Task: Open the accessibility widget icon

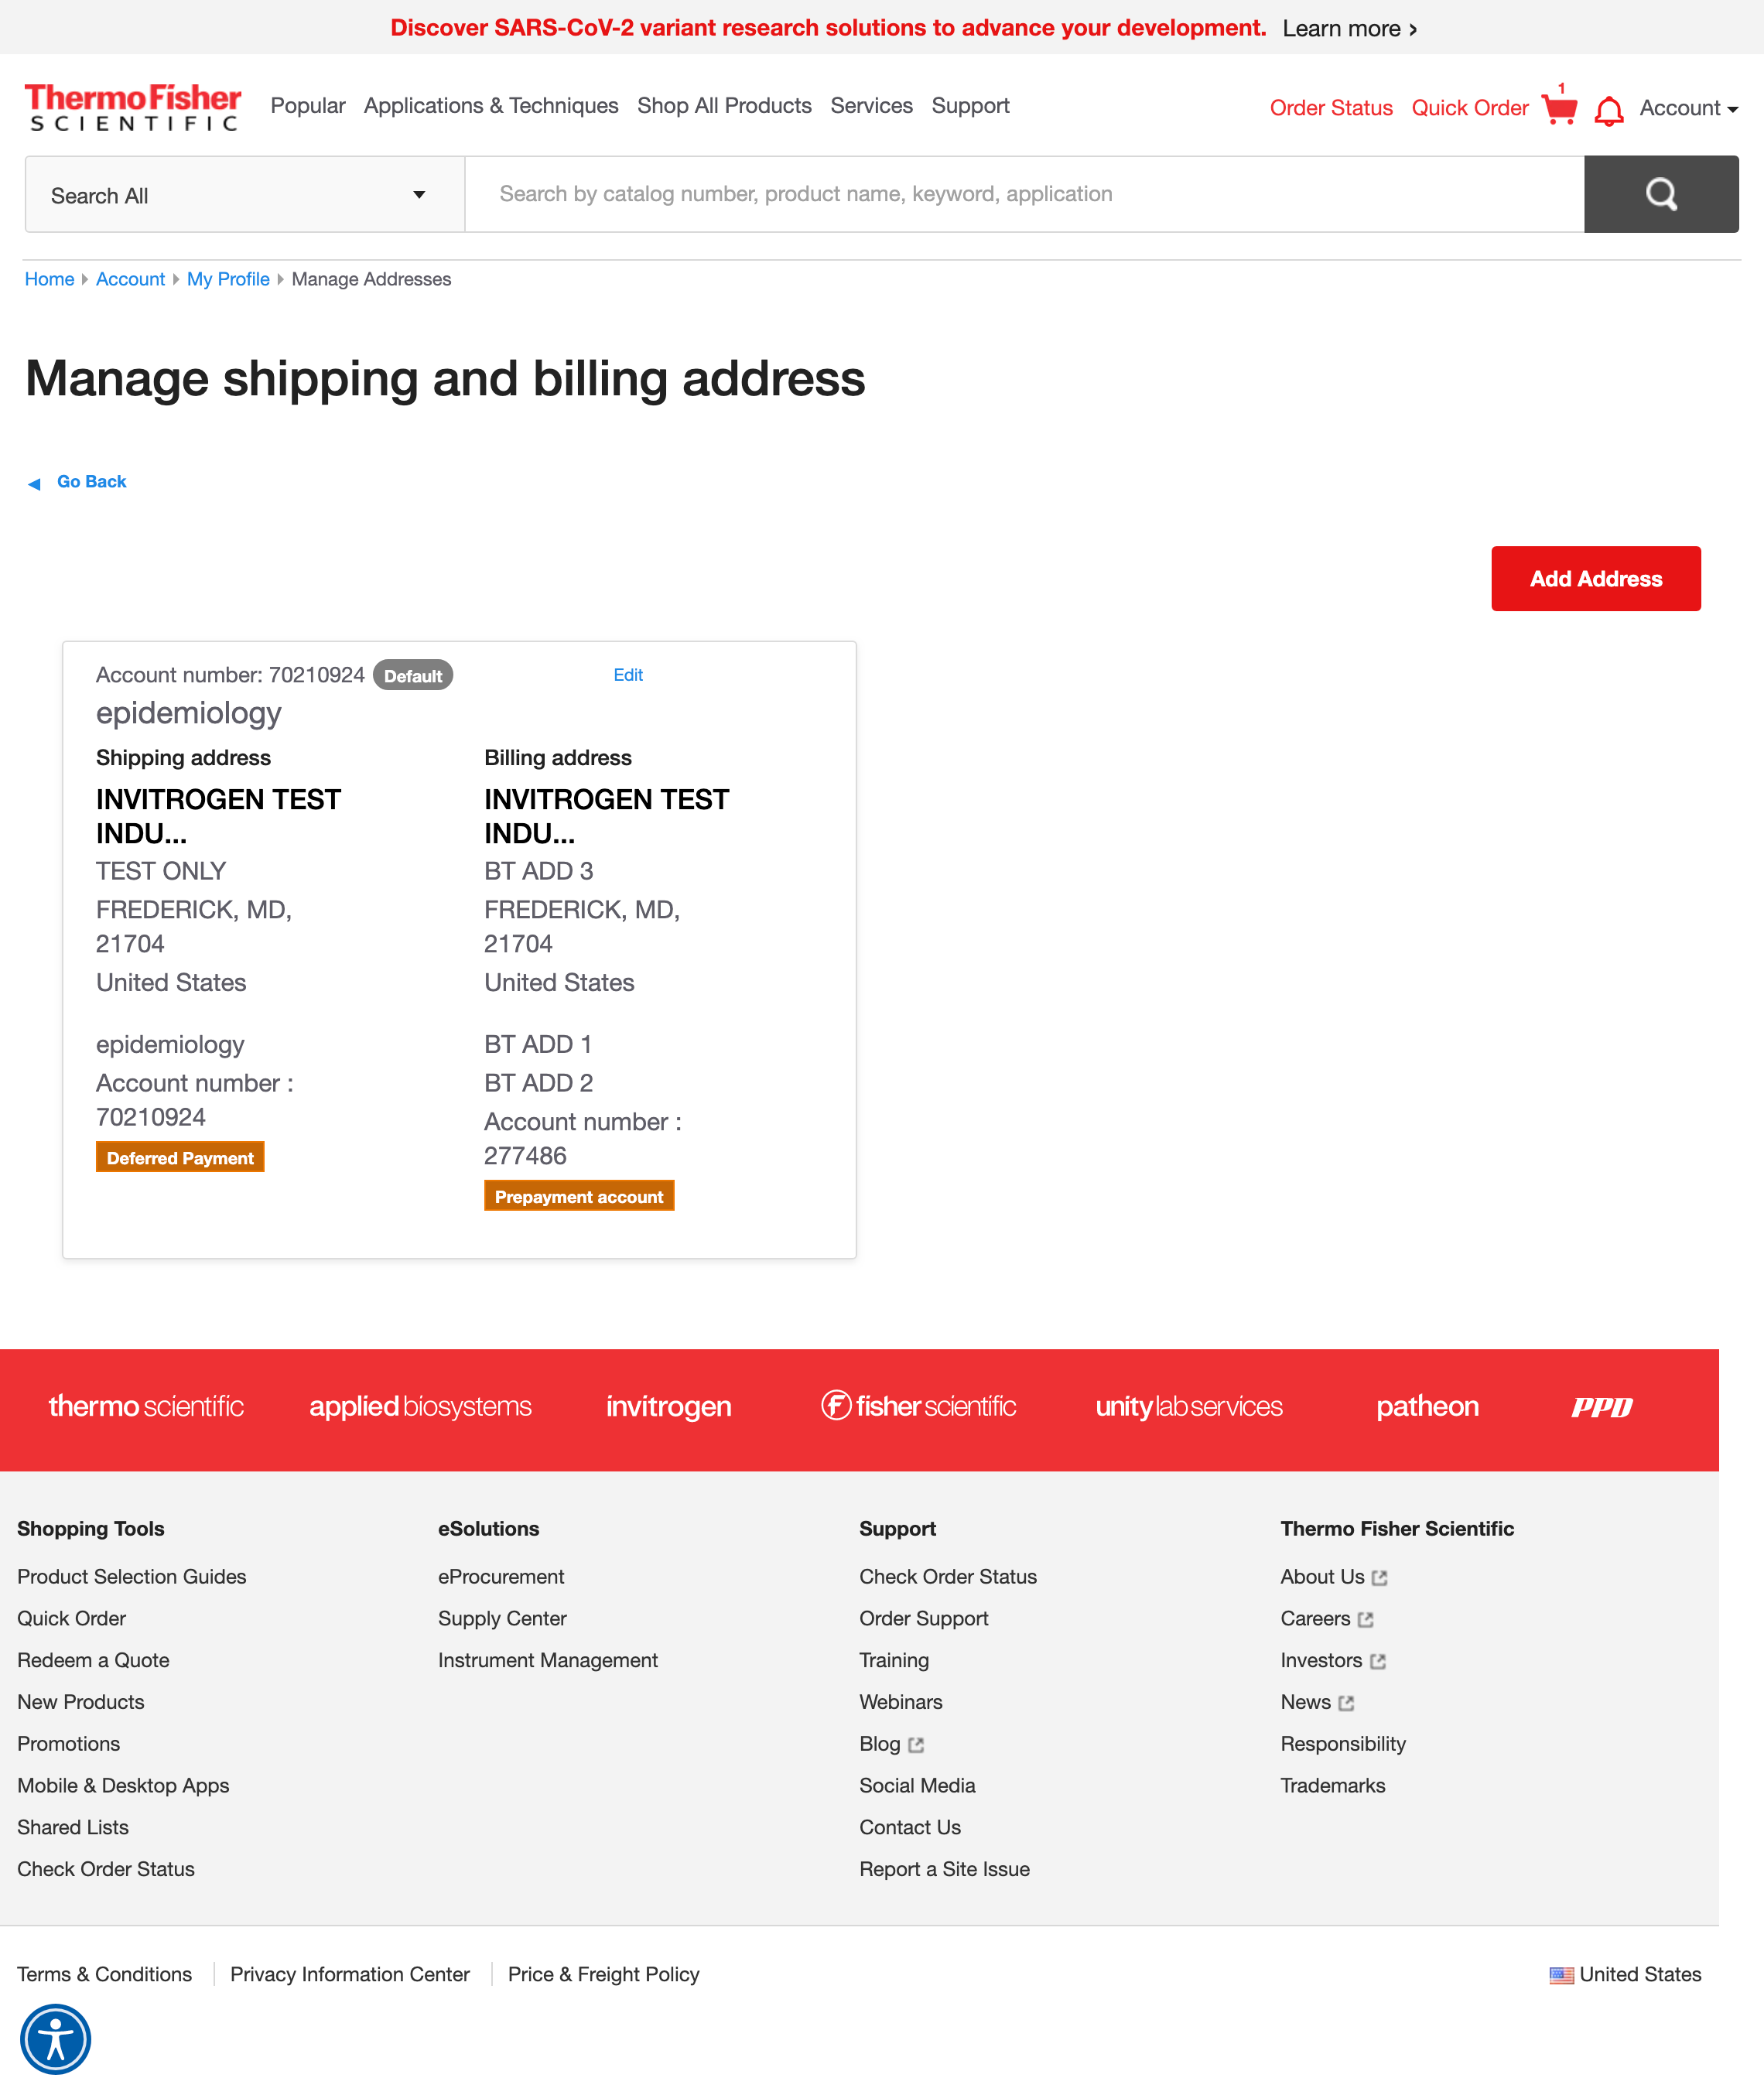Action: 57,2038
